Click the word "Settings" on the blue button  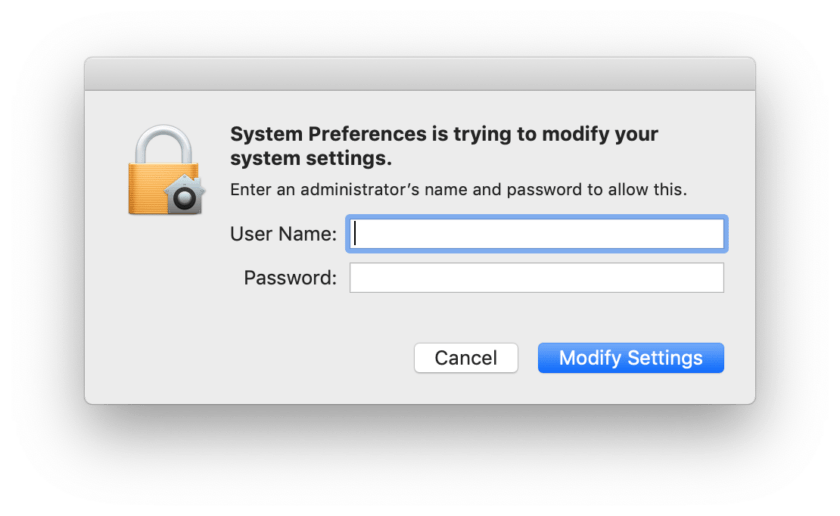665,358
